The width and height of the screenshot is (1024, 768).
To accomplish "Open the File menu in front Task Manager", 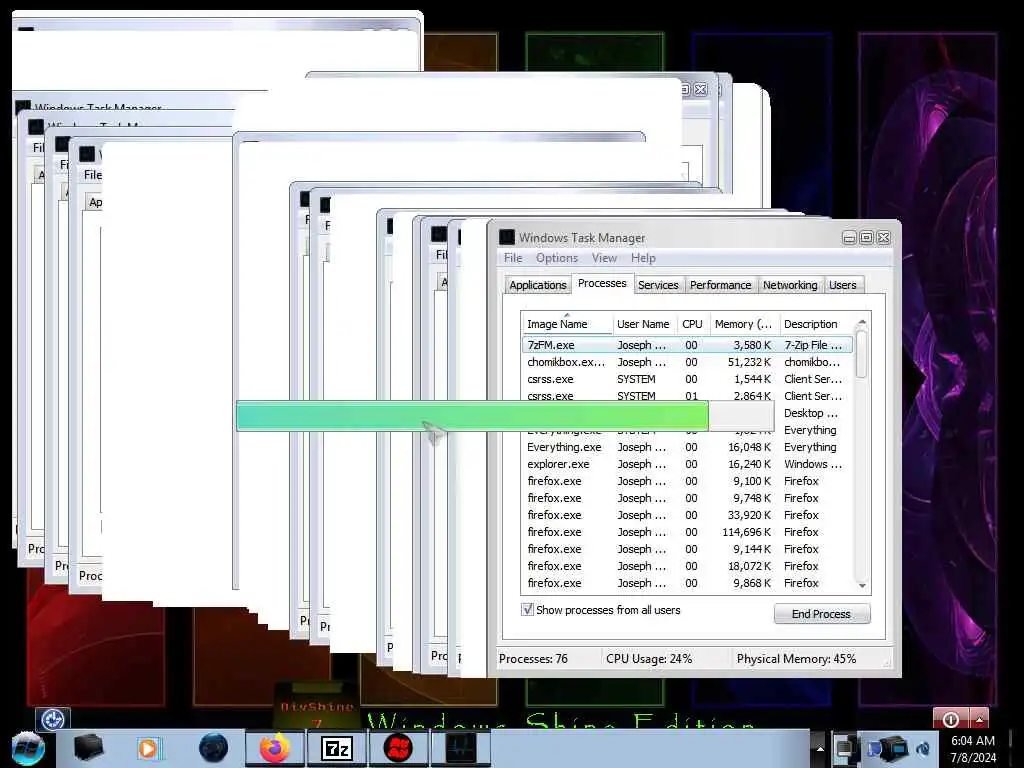I will [x=513, y=258].
